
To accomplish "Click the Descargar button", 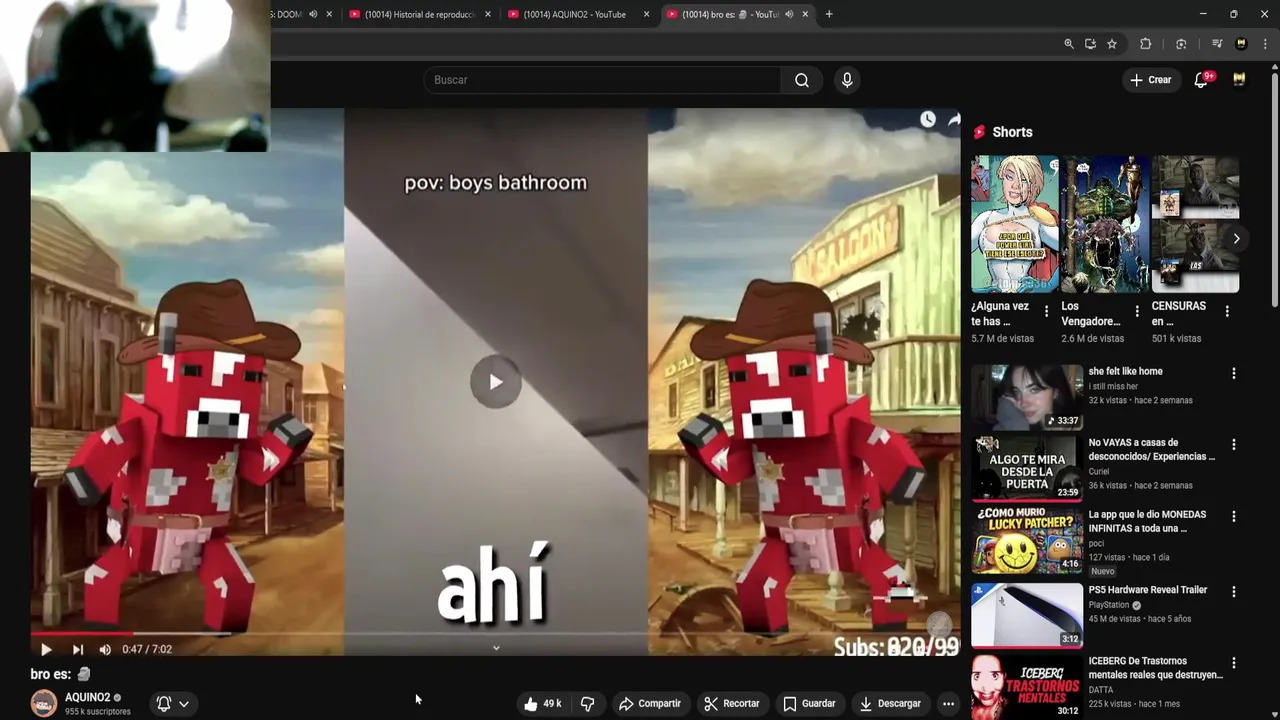I will click(x=889, y=704).
